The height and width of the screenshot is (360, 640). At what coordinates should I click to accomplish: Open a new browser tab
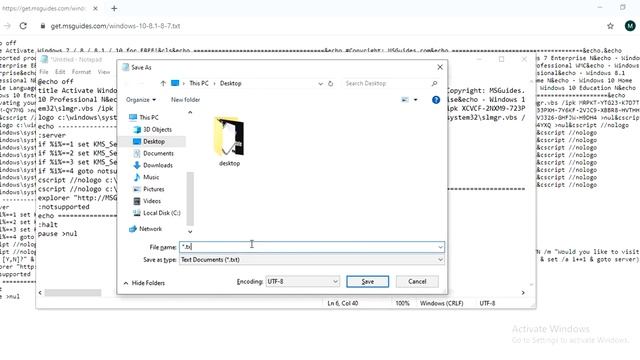coord(114,8)
